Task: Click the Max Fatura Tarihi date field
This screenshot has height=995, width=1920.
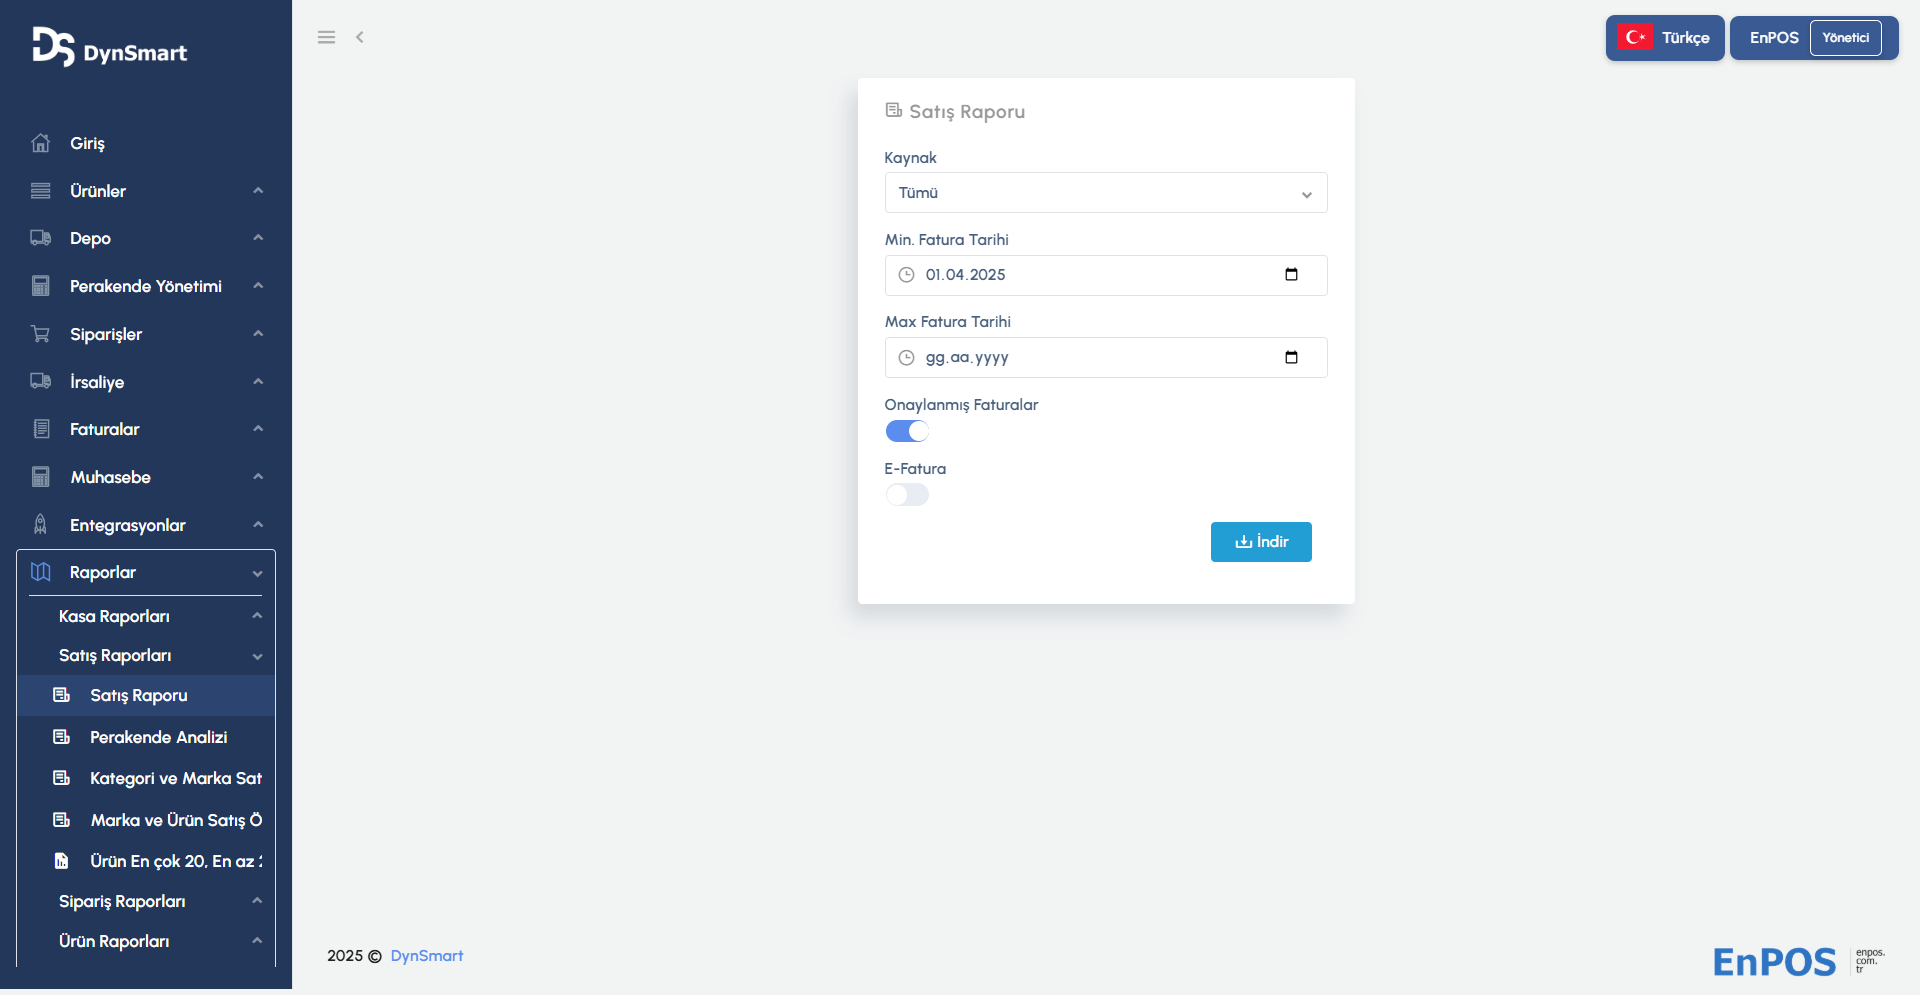Action: (x=1090, y=358)
